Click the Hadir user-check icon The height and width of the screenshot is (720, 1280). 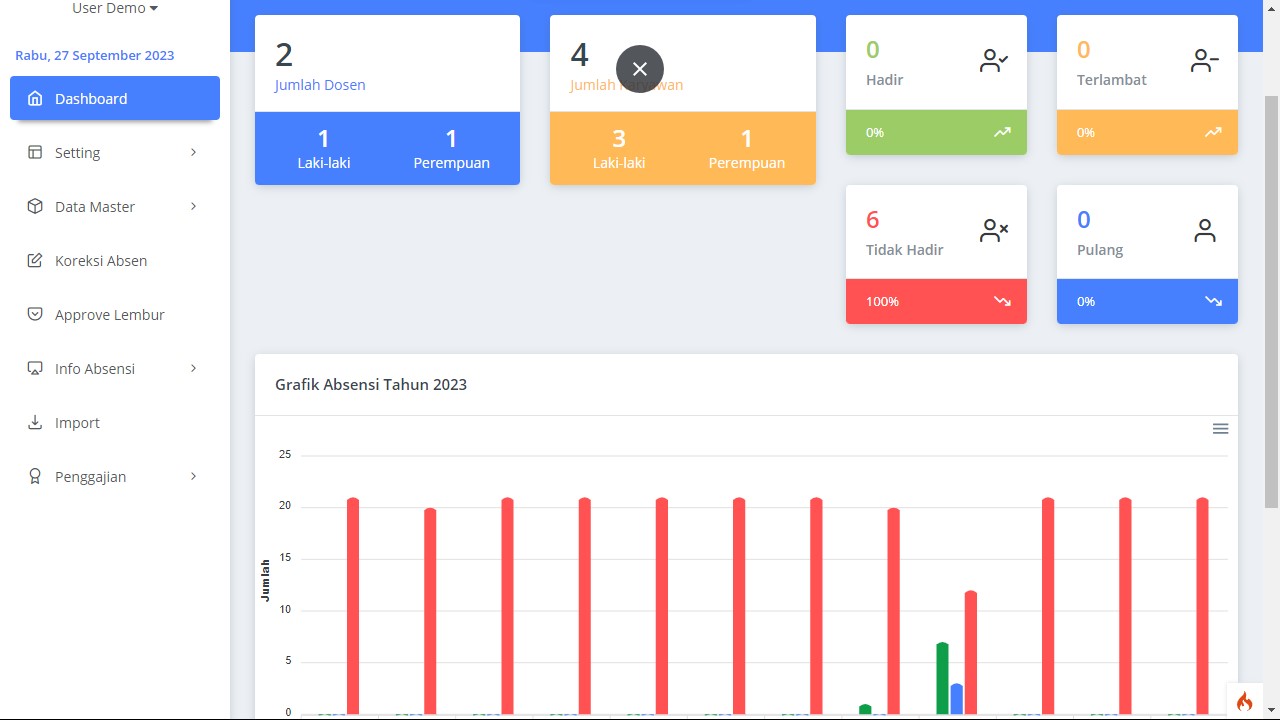994,62
